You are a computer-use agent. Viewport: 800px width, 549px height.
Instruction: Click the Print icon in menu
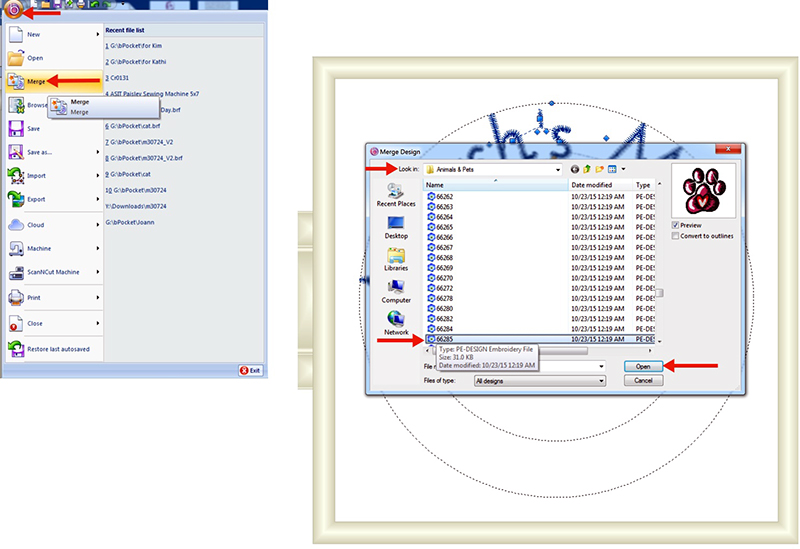point(18,297)
